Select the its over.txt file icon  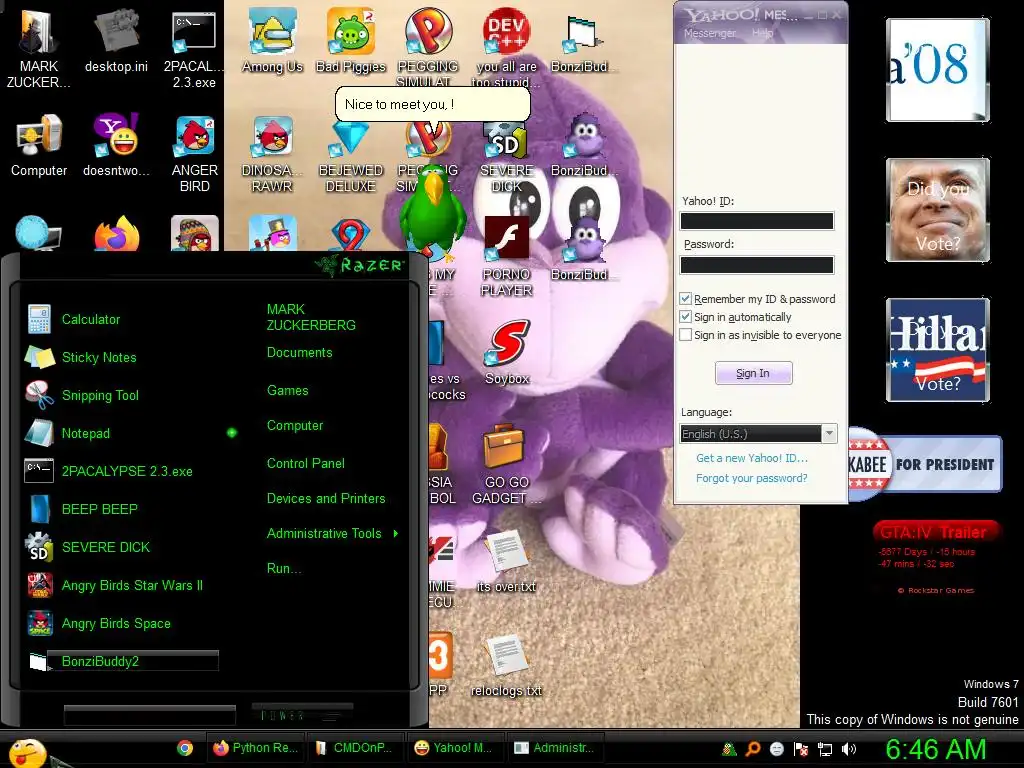click(506, 562)
